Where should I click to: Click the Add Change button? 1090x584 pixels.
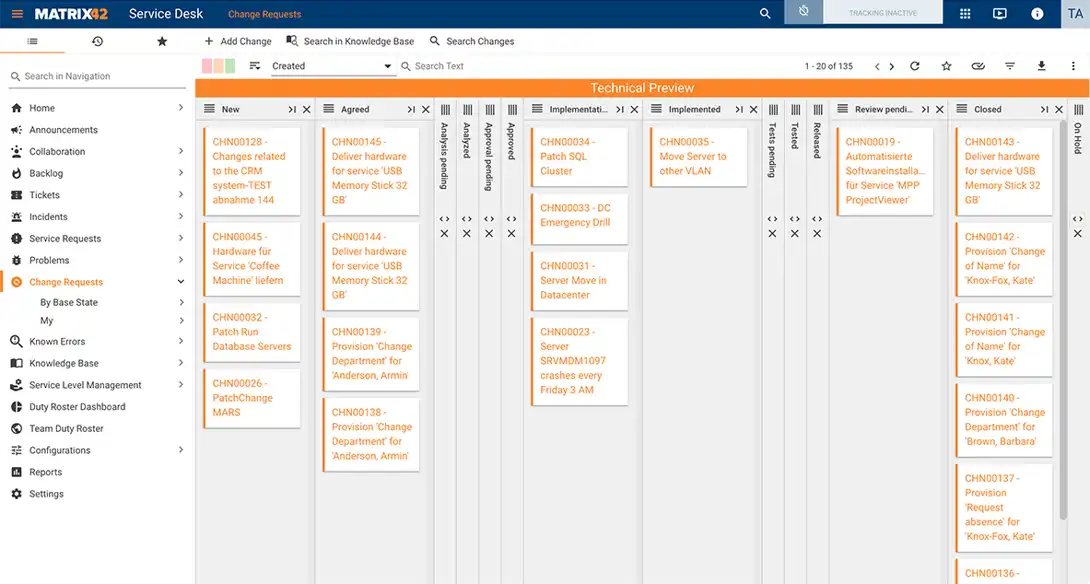click(x=237, y=41)
